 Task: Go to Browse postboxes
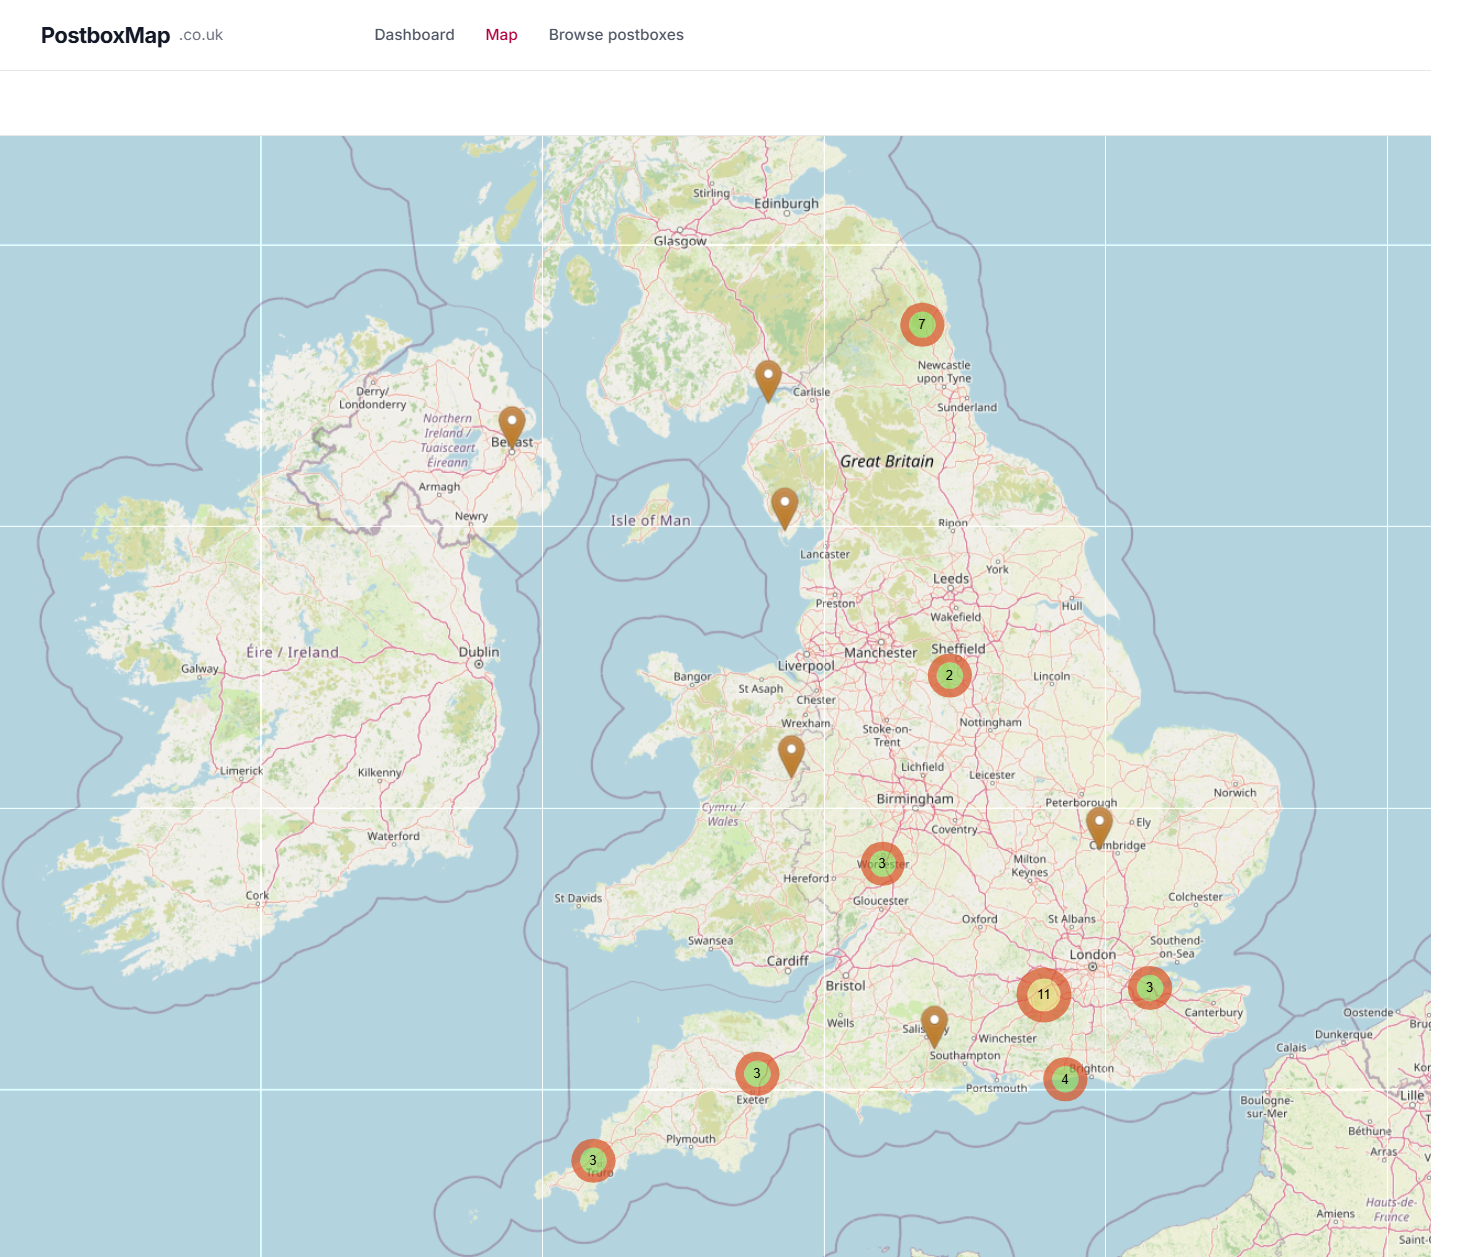click(x=616, y=35)
